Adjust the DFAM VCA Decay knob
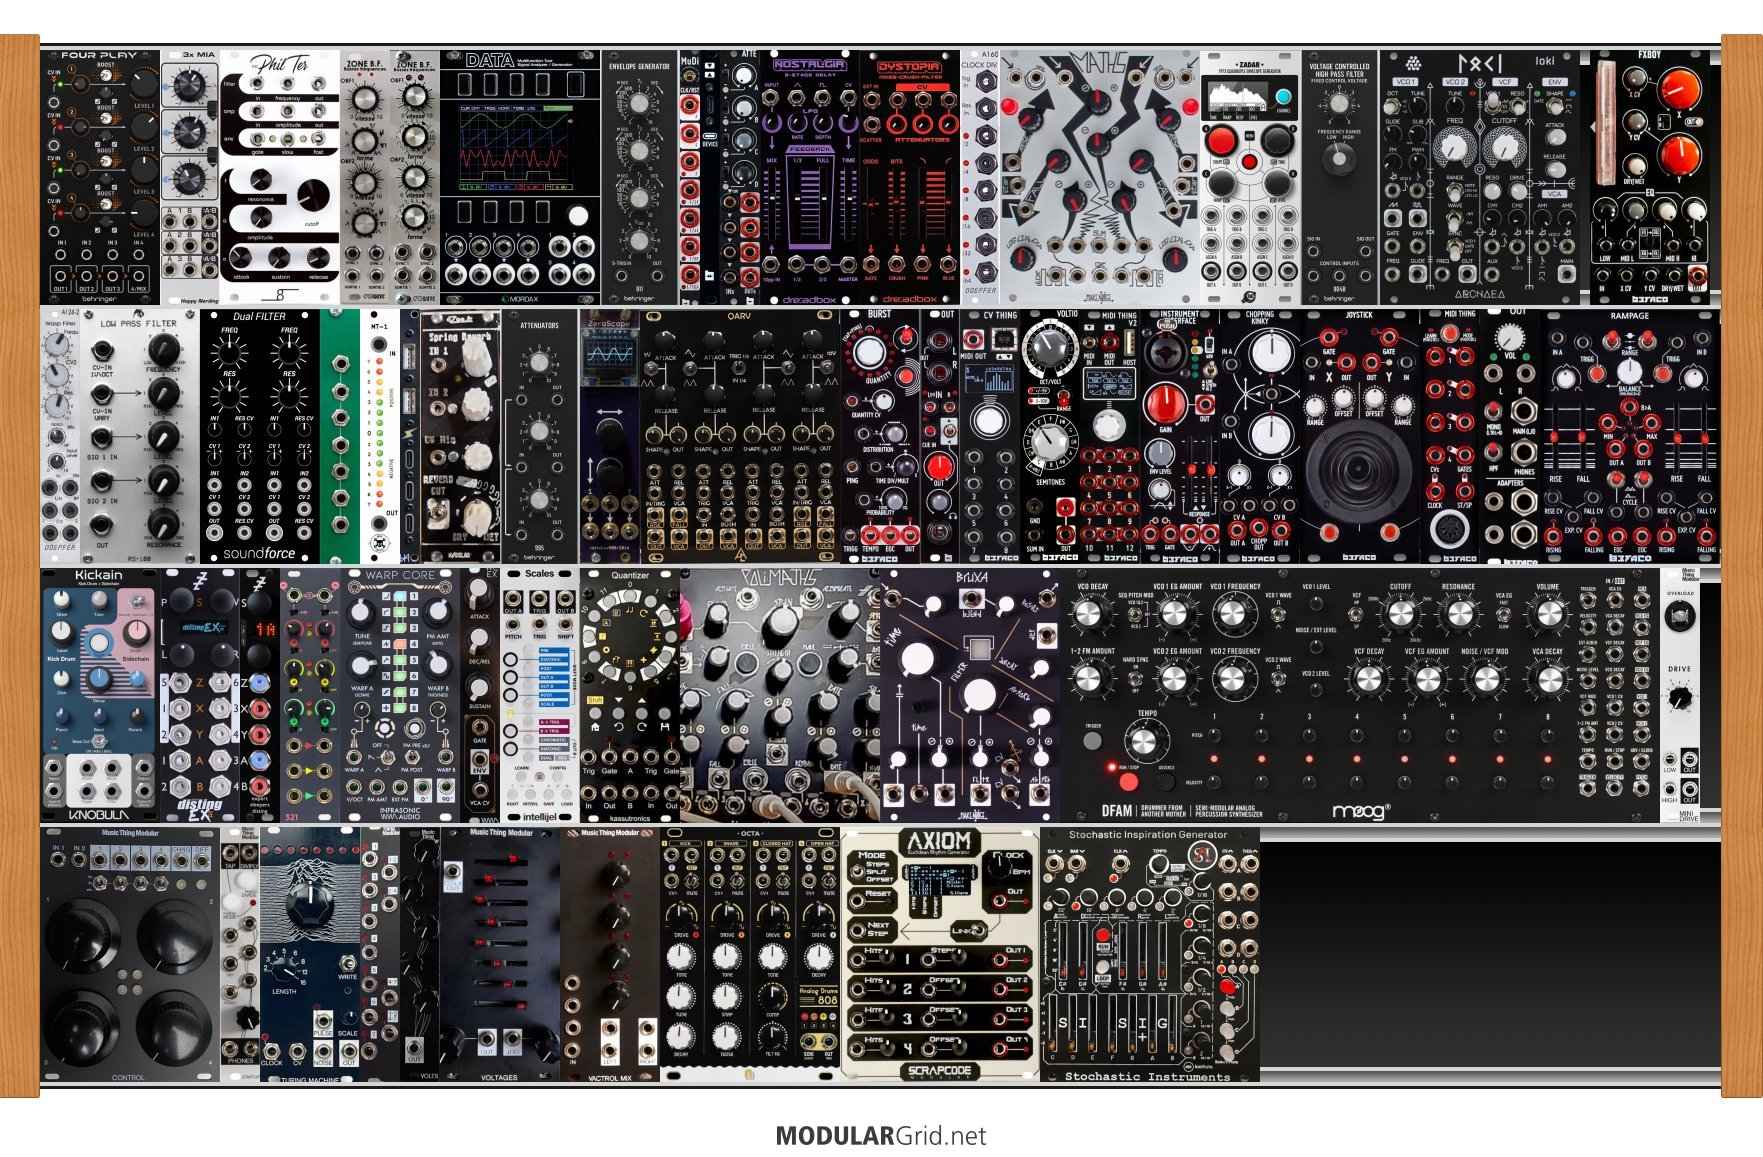This screenshot has height=1157, width=1763. click(1549, 678)
